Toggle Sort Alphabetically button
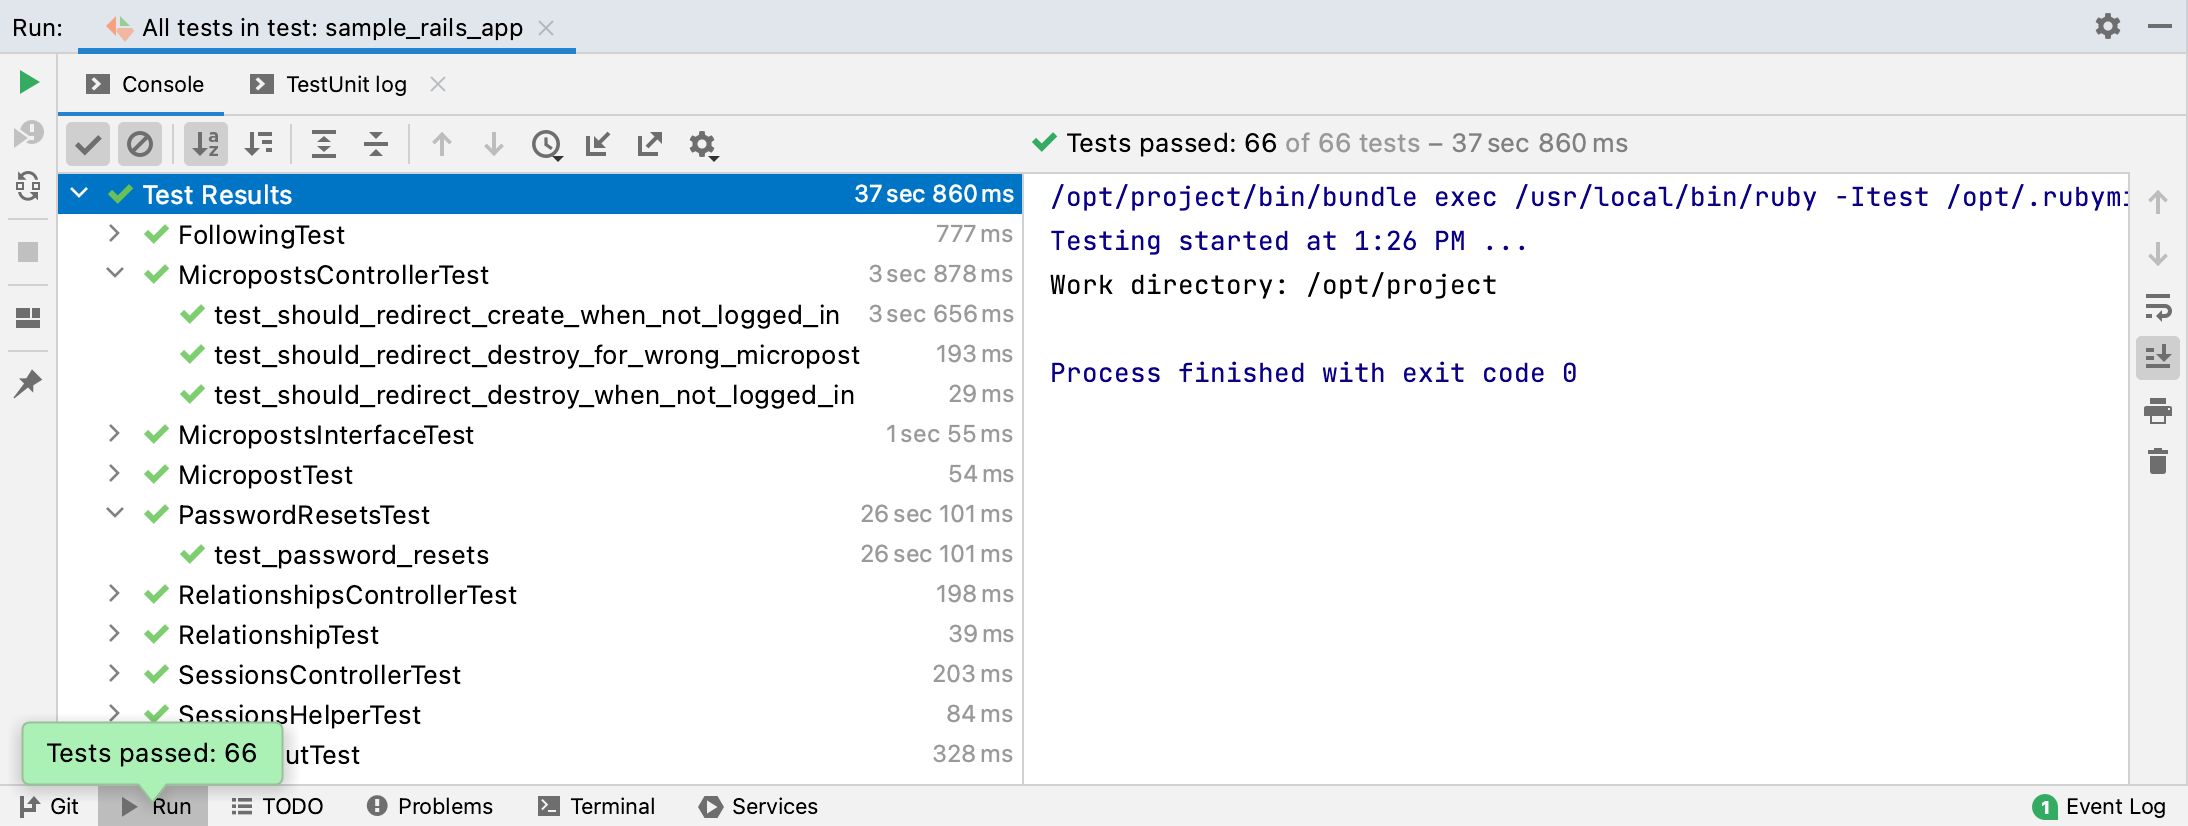The image size is (2188, 826). (x=206, y=144)
